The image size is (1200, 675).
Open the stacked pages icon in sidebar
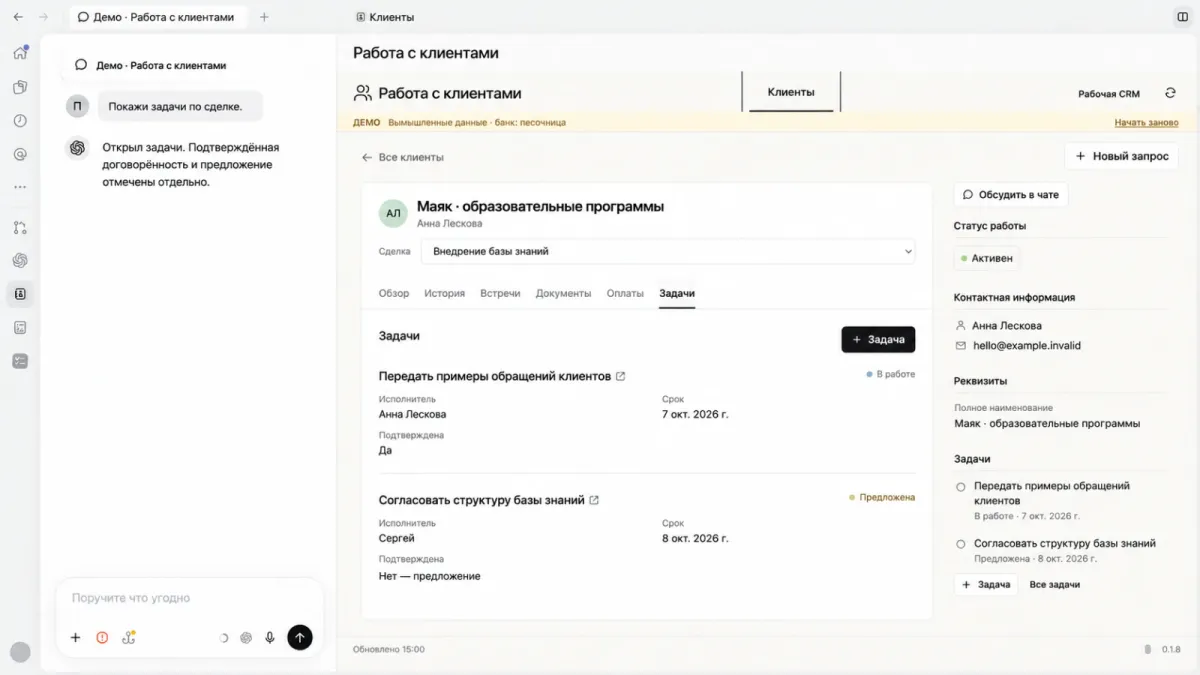pyautogui.click(x=20, y=87)
